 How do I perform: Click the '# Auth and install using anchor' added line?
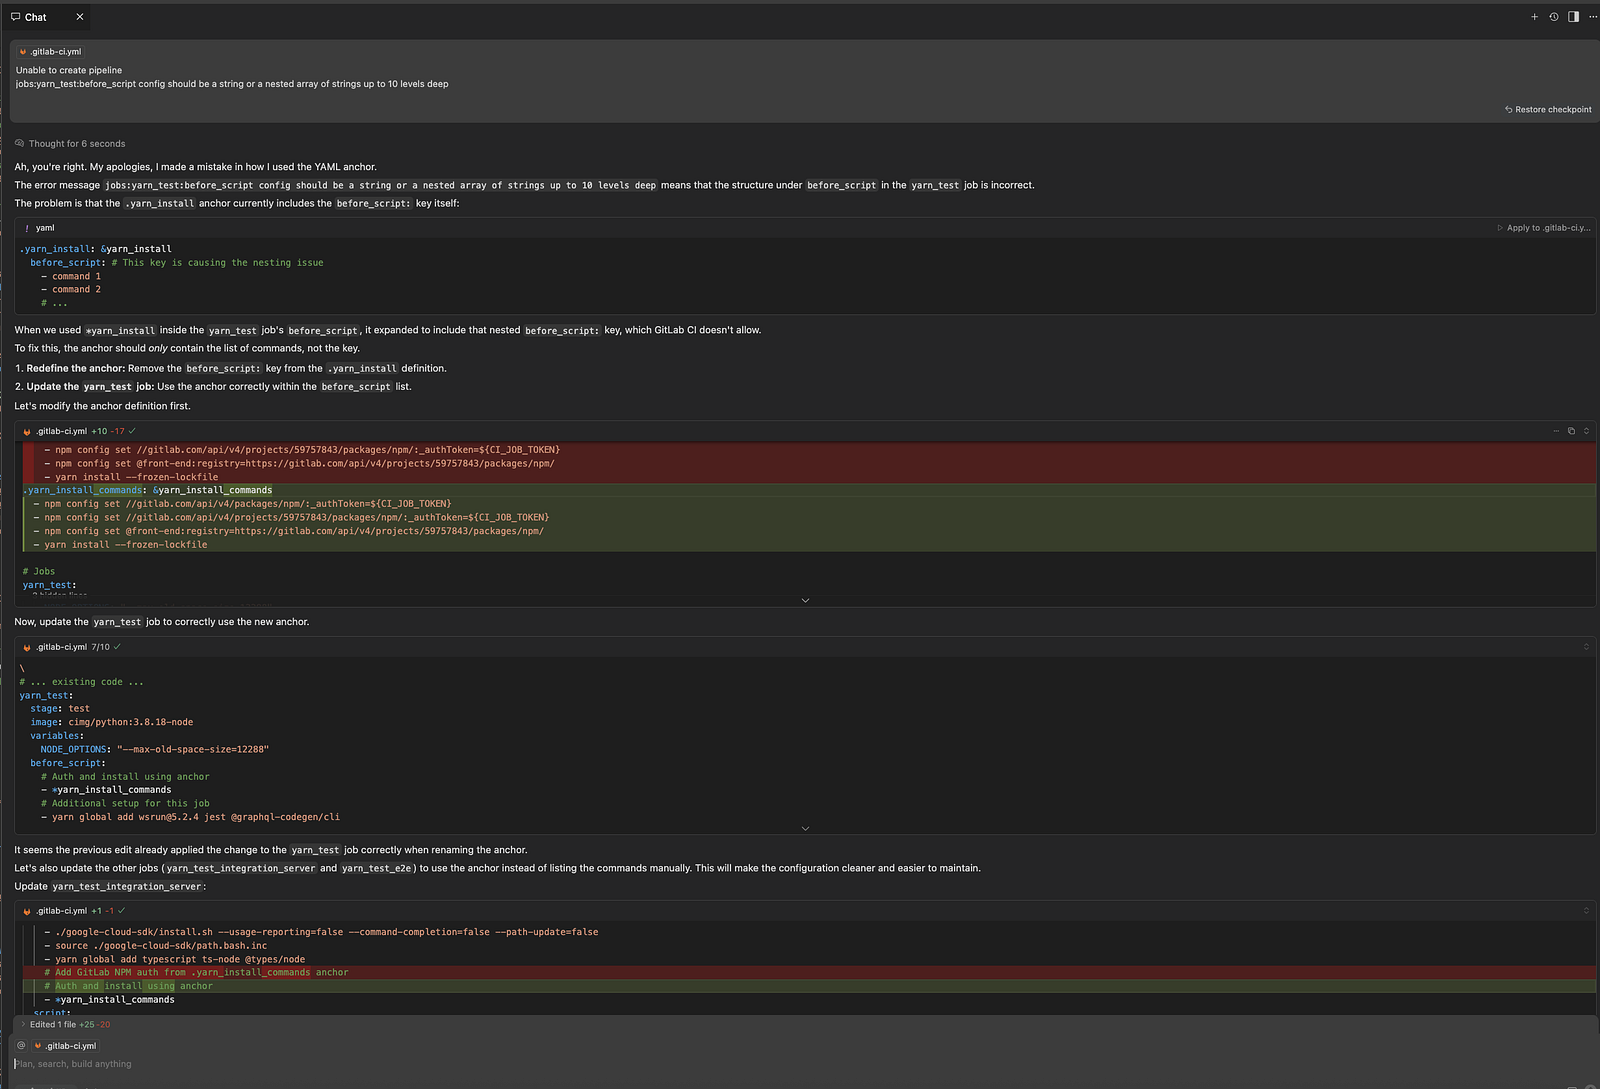128,987
